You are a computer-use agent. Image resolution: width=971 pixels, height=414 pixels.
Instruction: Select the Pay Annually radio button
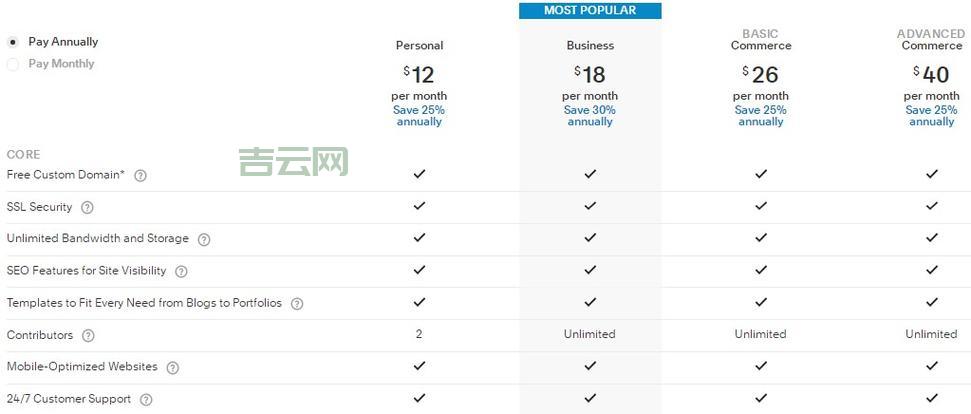coord(13,42)
